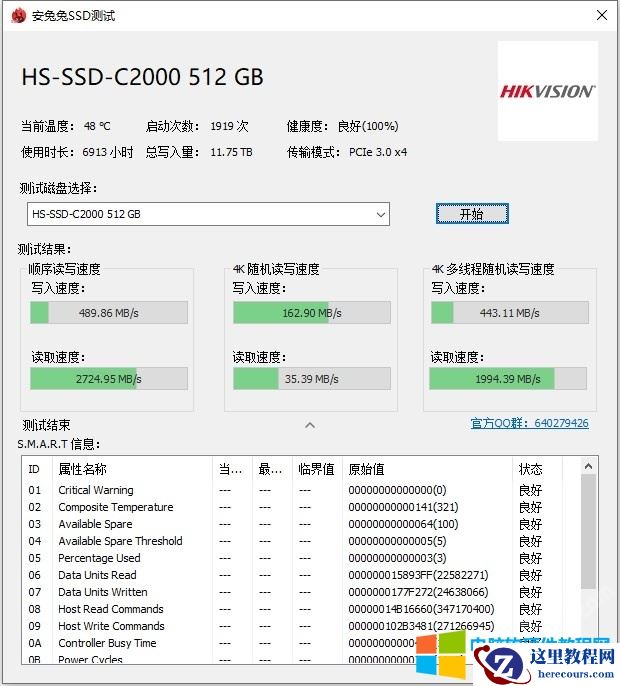Click raw value 0000000000141(321)
620x686 pixels.
[x=403, y=507]
